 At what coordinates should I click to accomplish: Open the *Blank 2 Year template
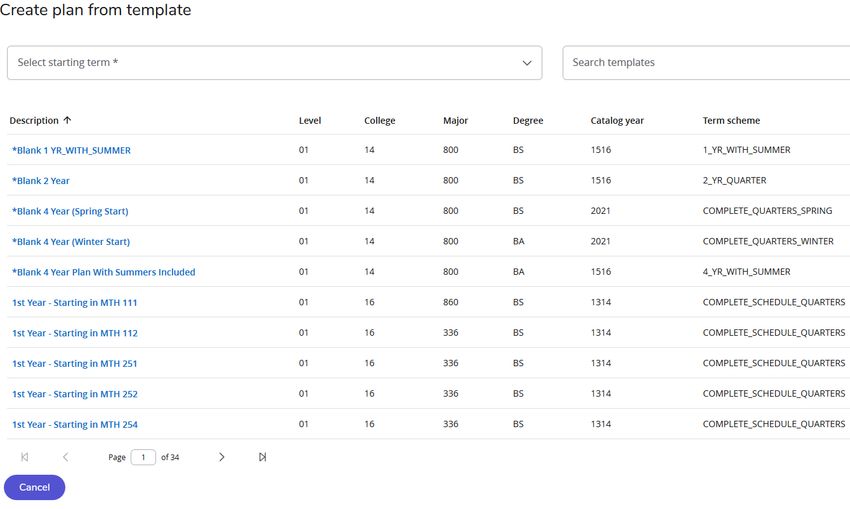41,181
